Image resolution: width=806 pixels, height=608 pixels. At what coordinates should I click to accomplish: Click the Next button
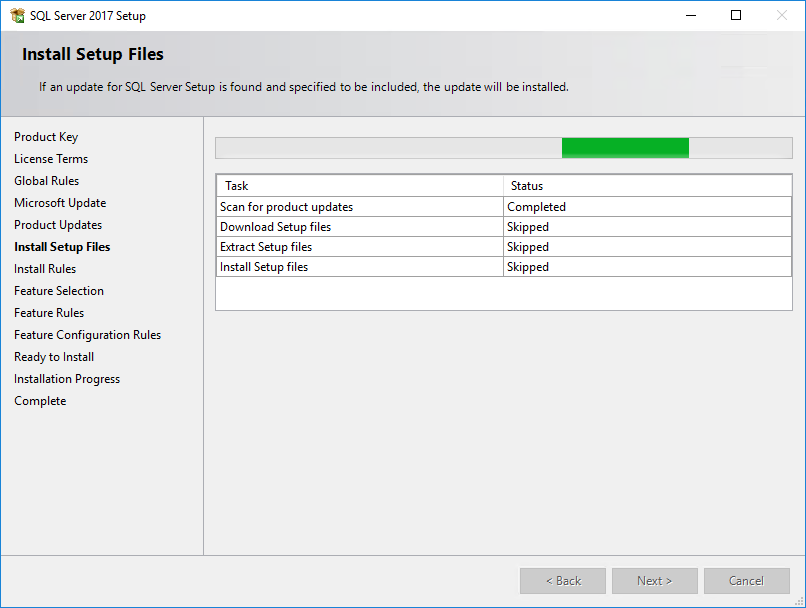point(654,581)
